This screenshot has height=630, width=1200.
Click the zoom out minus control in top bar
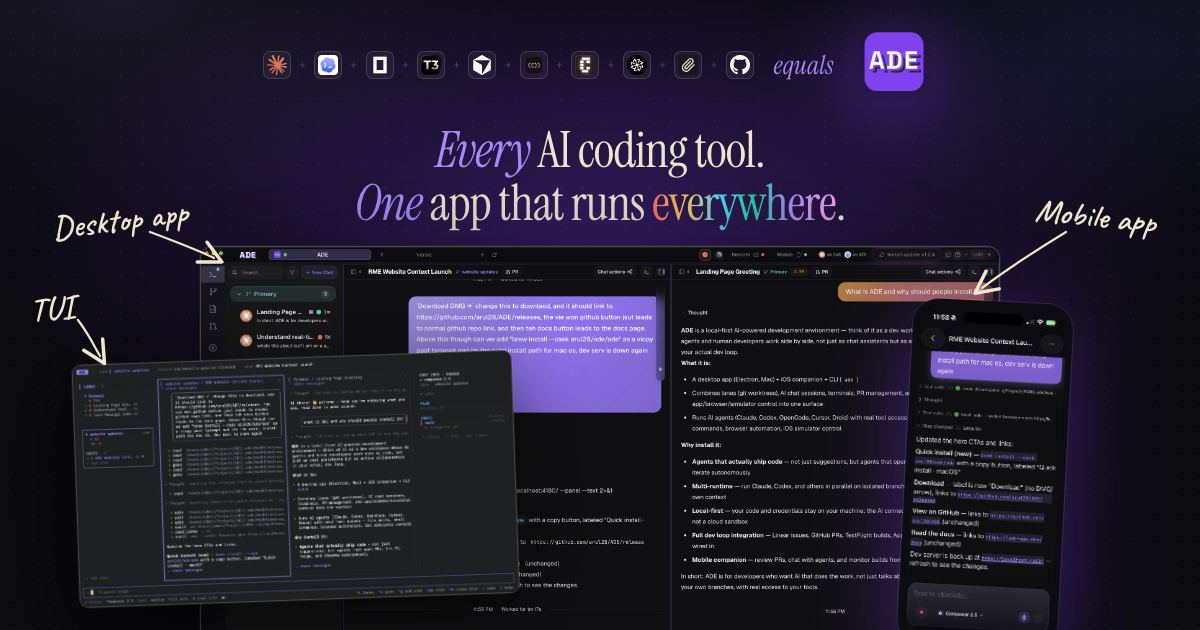966,255
